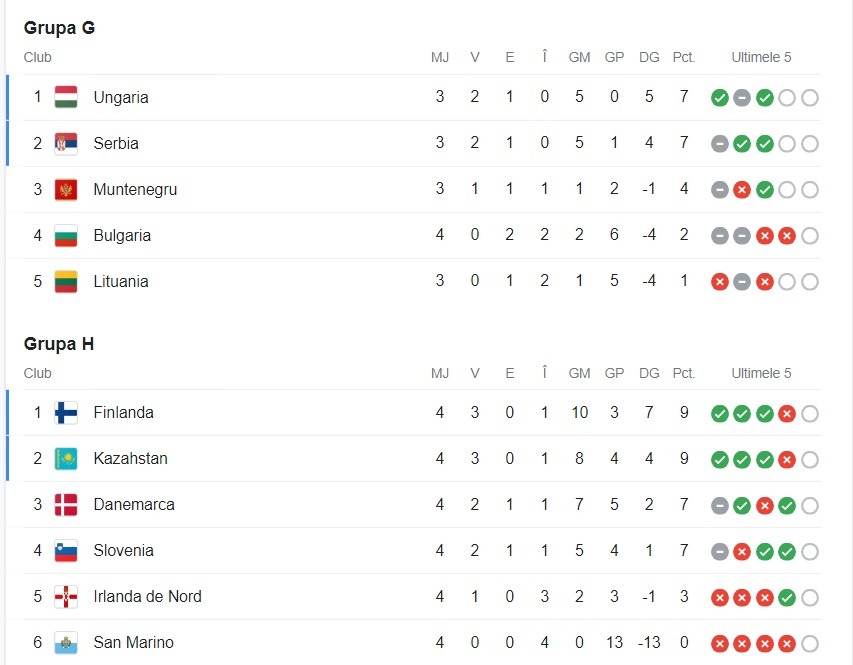Click the Kazahstan flag icon
This screenshot has height=665, width=853.
click(x=66, y=458)
